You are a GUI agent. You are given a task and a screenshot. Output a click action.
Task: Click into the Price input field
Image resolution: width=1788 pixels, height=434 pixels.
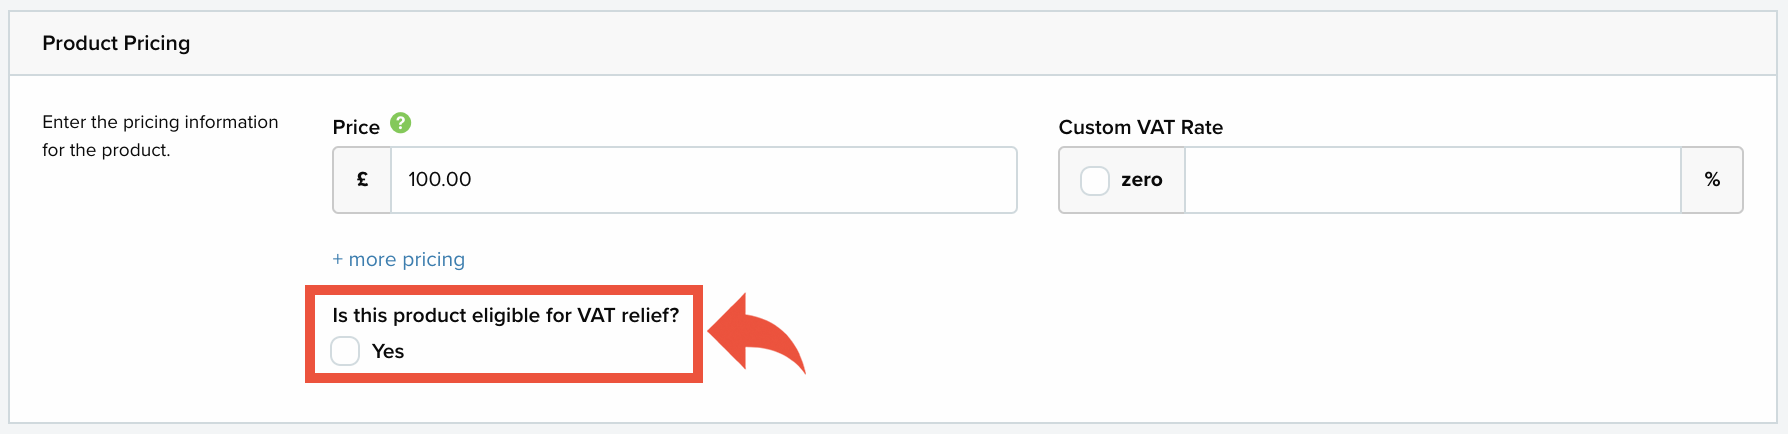point(704,180)
